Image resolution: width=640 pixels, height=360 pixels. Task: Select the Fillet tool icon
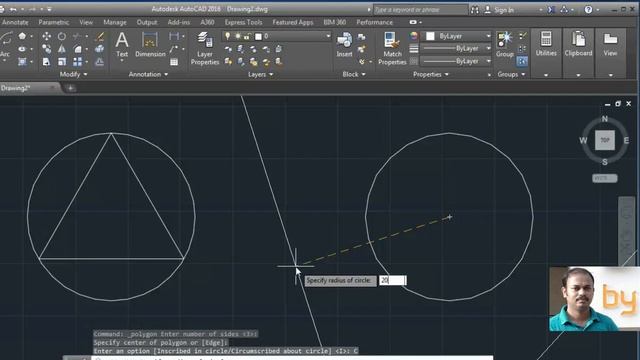(77, 49)
